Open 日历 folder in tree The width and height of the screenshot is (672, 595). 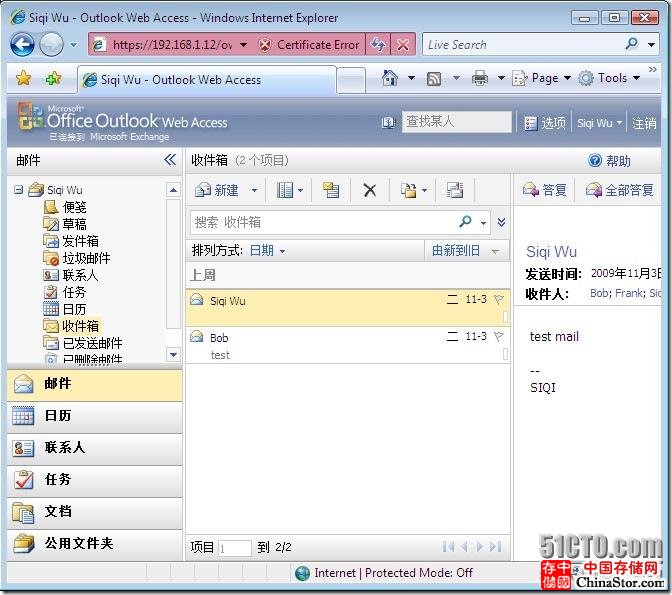[65, 309]
